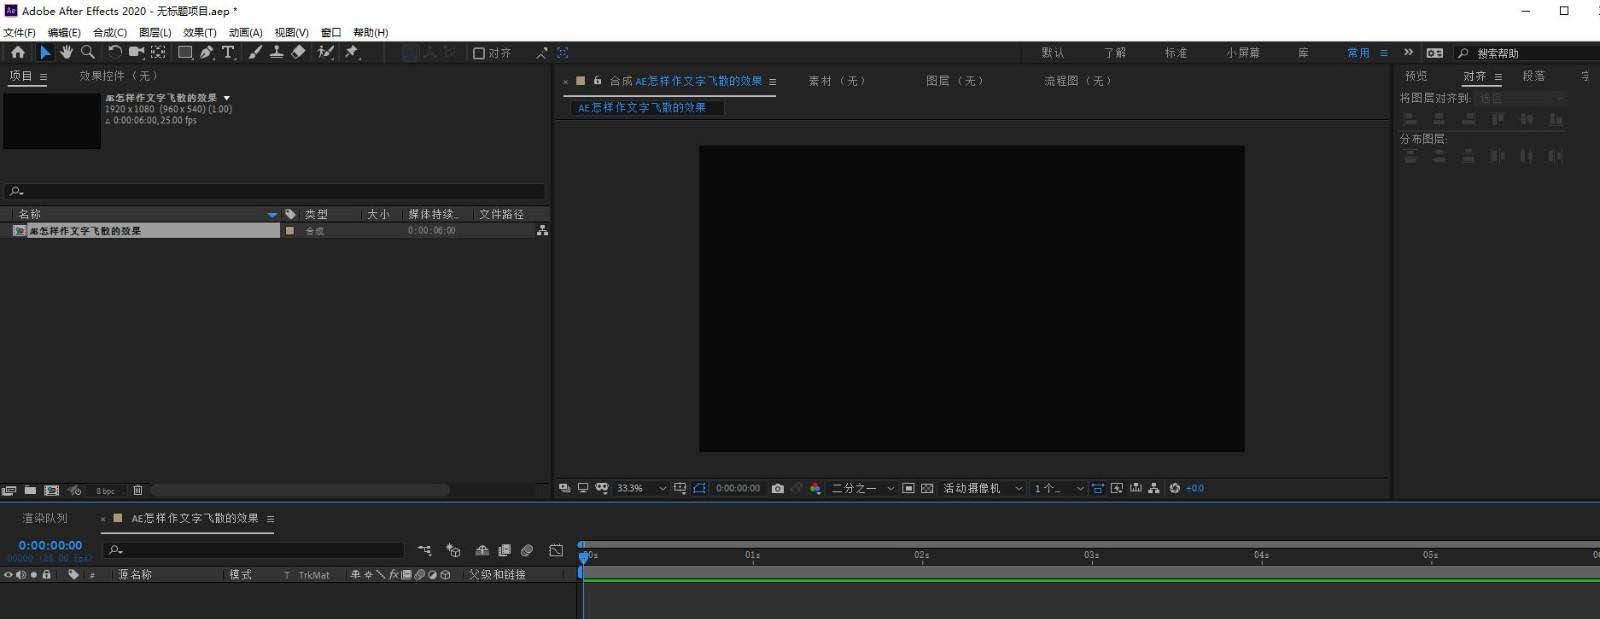Viewport: 1600px width, 619px height.
Task: Open resolution 二分之一 dropdown
Action: point(863,488)
